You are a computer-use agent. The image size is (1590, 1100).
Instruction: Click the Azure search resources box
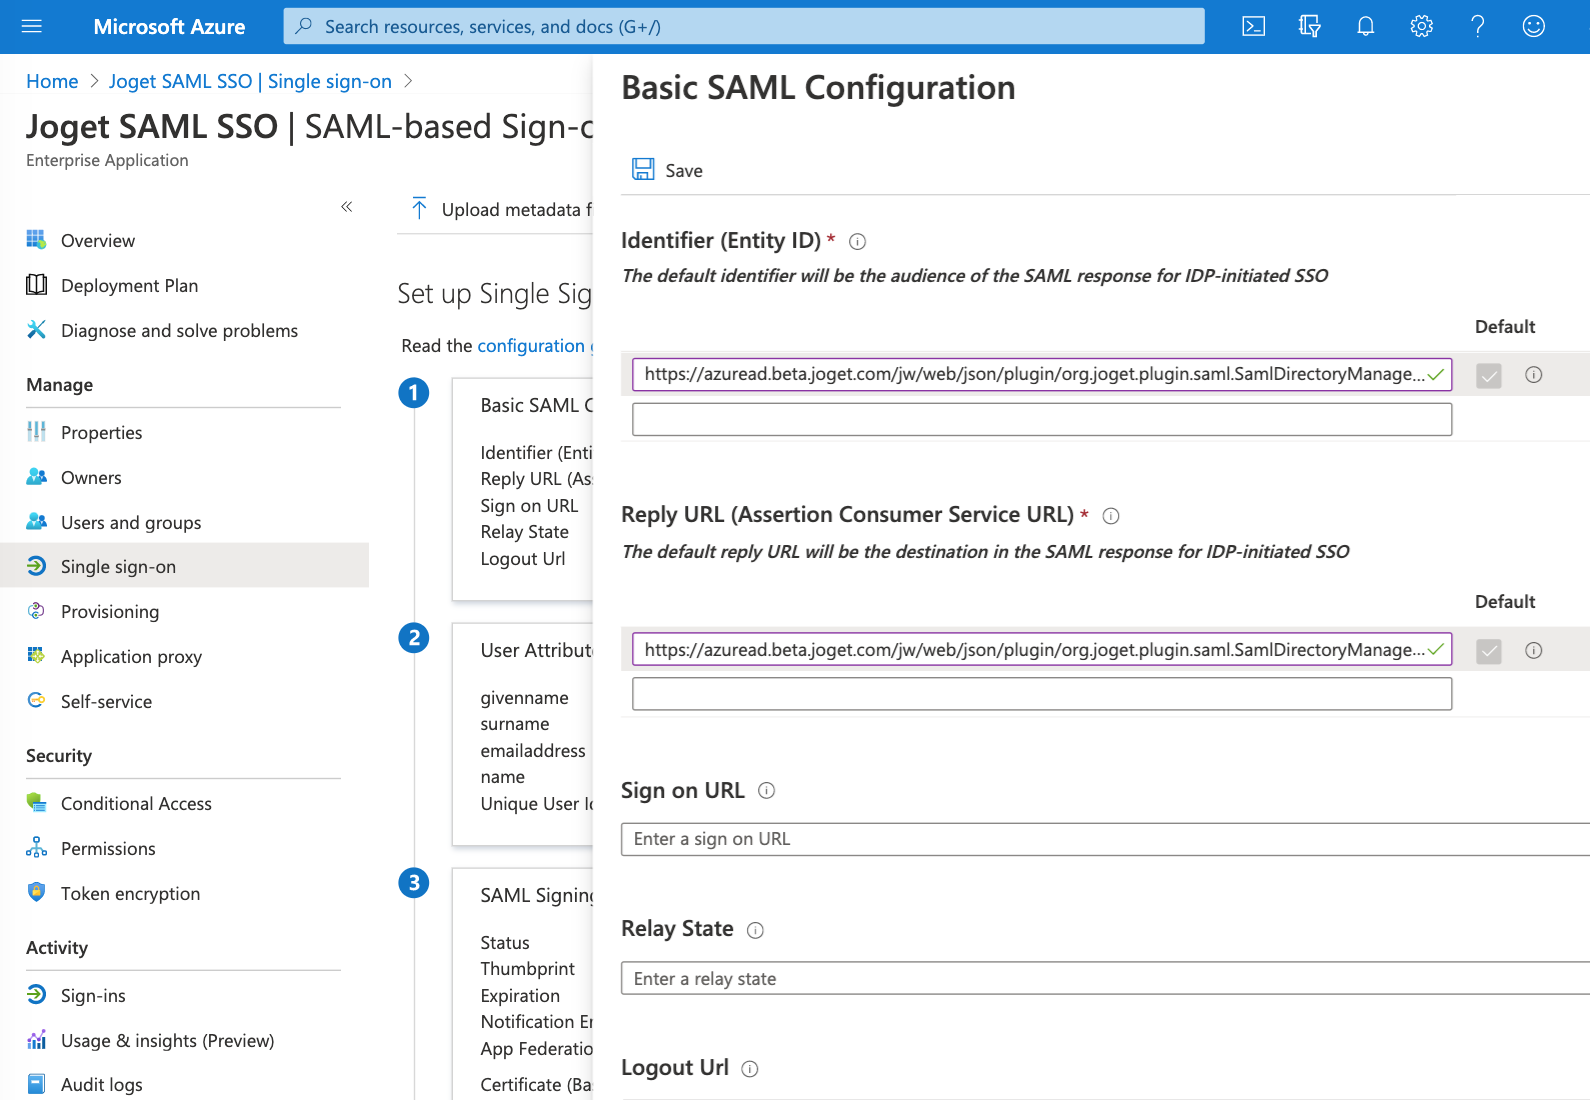pos(743,27)
